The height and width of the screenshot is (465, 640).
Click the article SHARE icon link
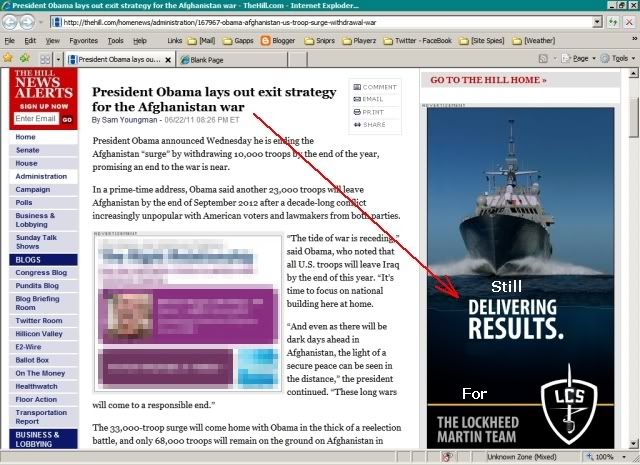coord(369,125)
